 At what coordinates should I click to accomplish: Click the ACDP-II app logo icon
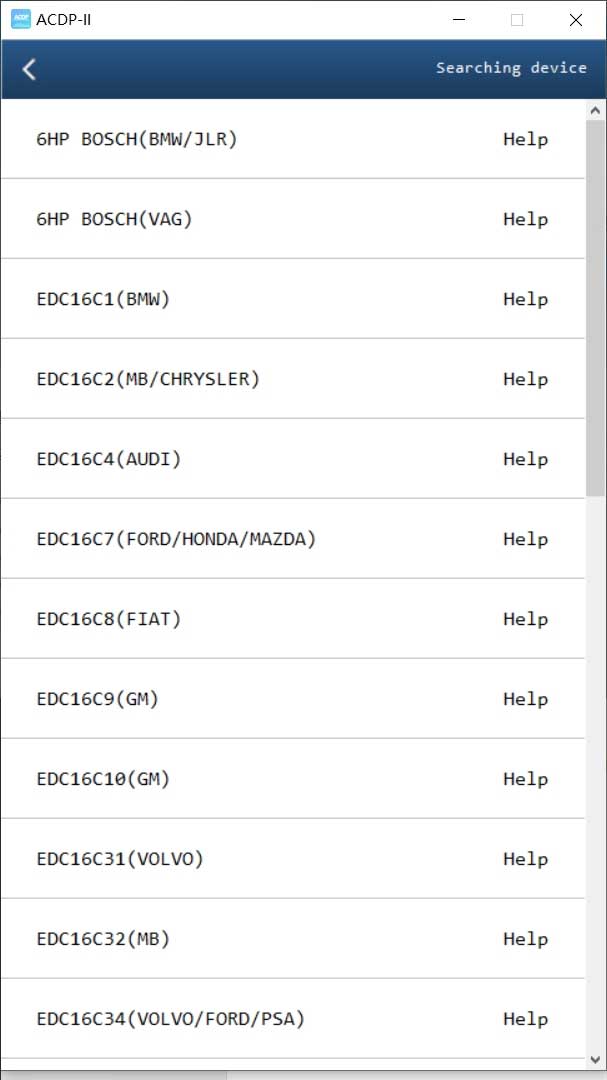click(19, 19)
